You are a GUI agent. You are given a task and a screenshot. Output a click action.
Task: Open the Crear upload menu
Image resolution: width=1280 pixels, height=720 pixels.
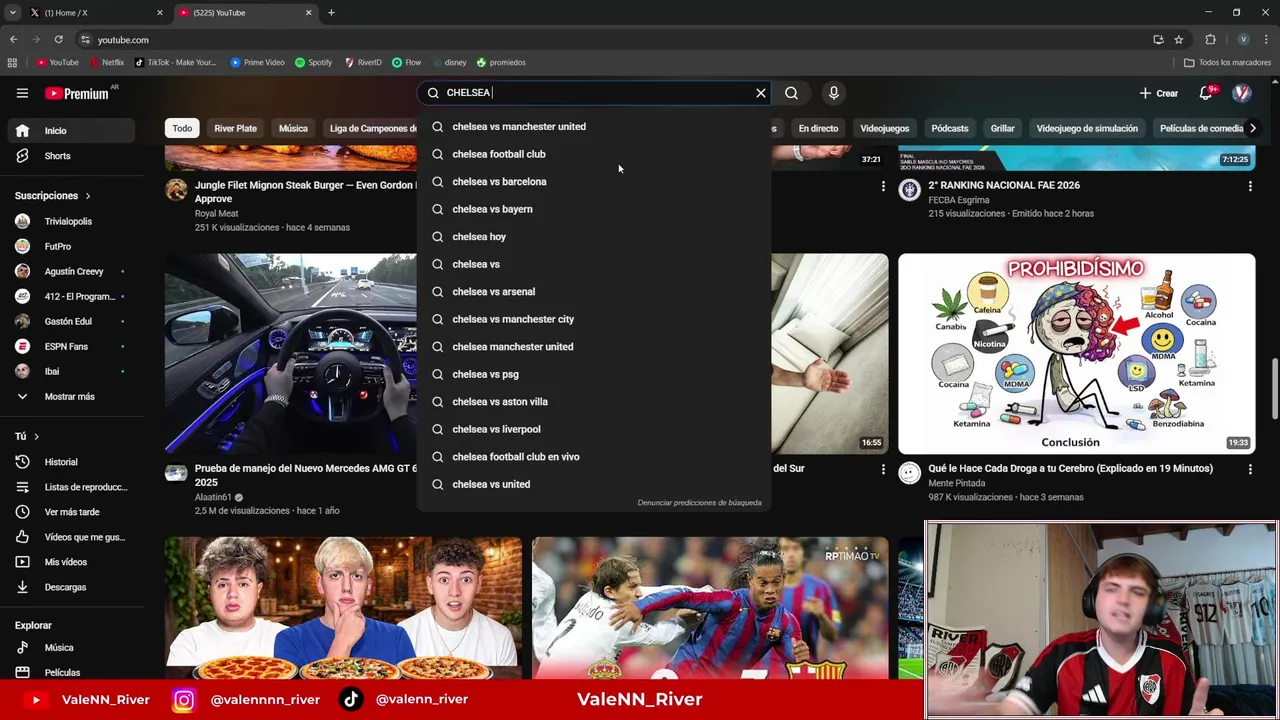[1159, 93]
